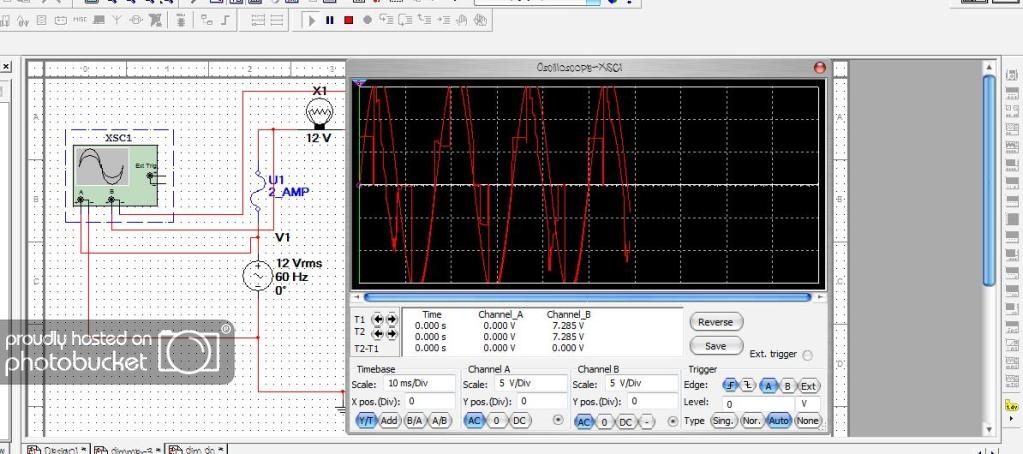The image size is (1023, 454).
Task: Select B/A timebase mode
Action: [x=414, y=421]
